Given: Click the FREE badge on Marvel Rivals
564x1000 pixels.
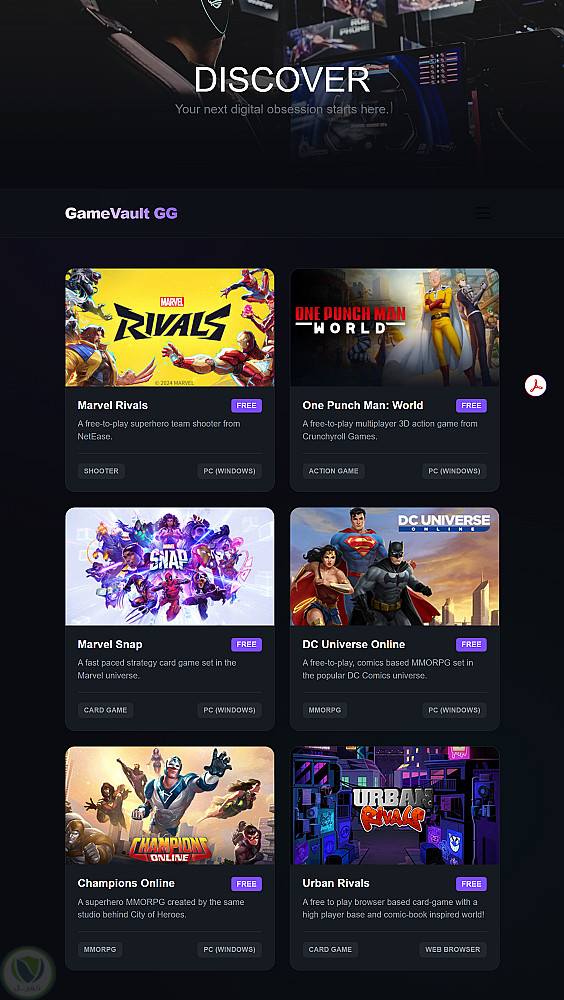Looking at the screenshot, I should pos(246,406).
